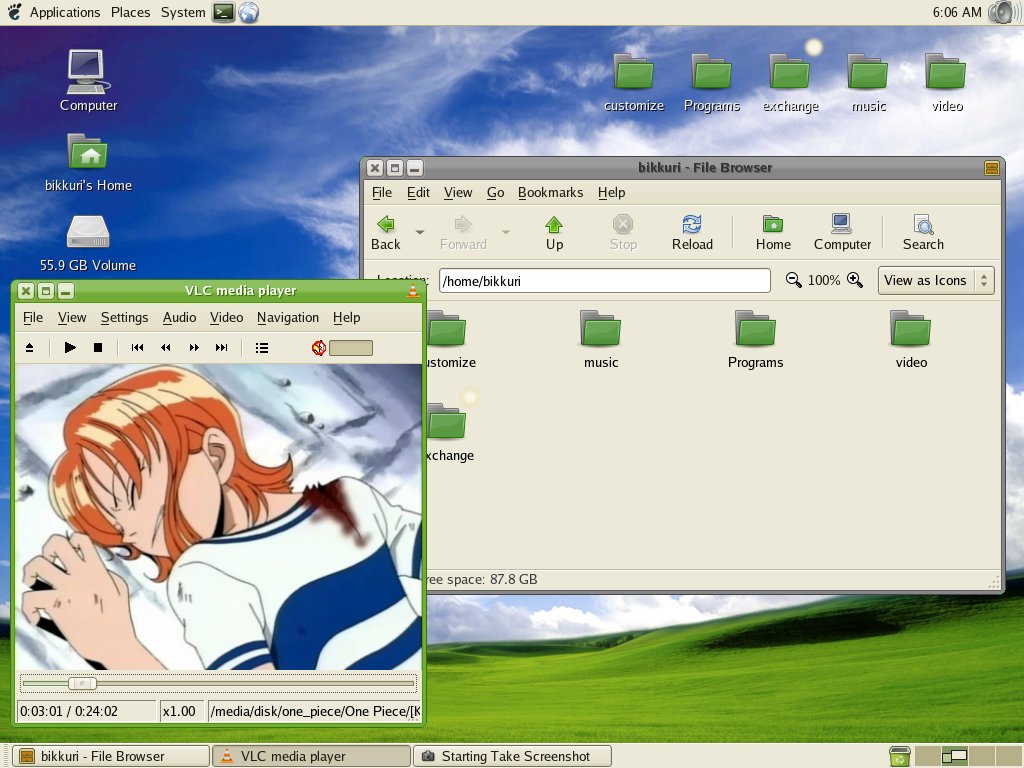Open VLC File menu

point(33,317)
